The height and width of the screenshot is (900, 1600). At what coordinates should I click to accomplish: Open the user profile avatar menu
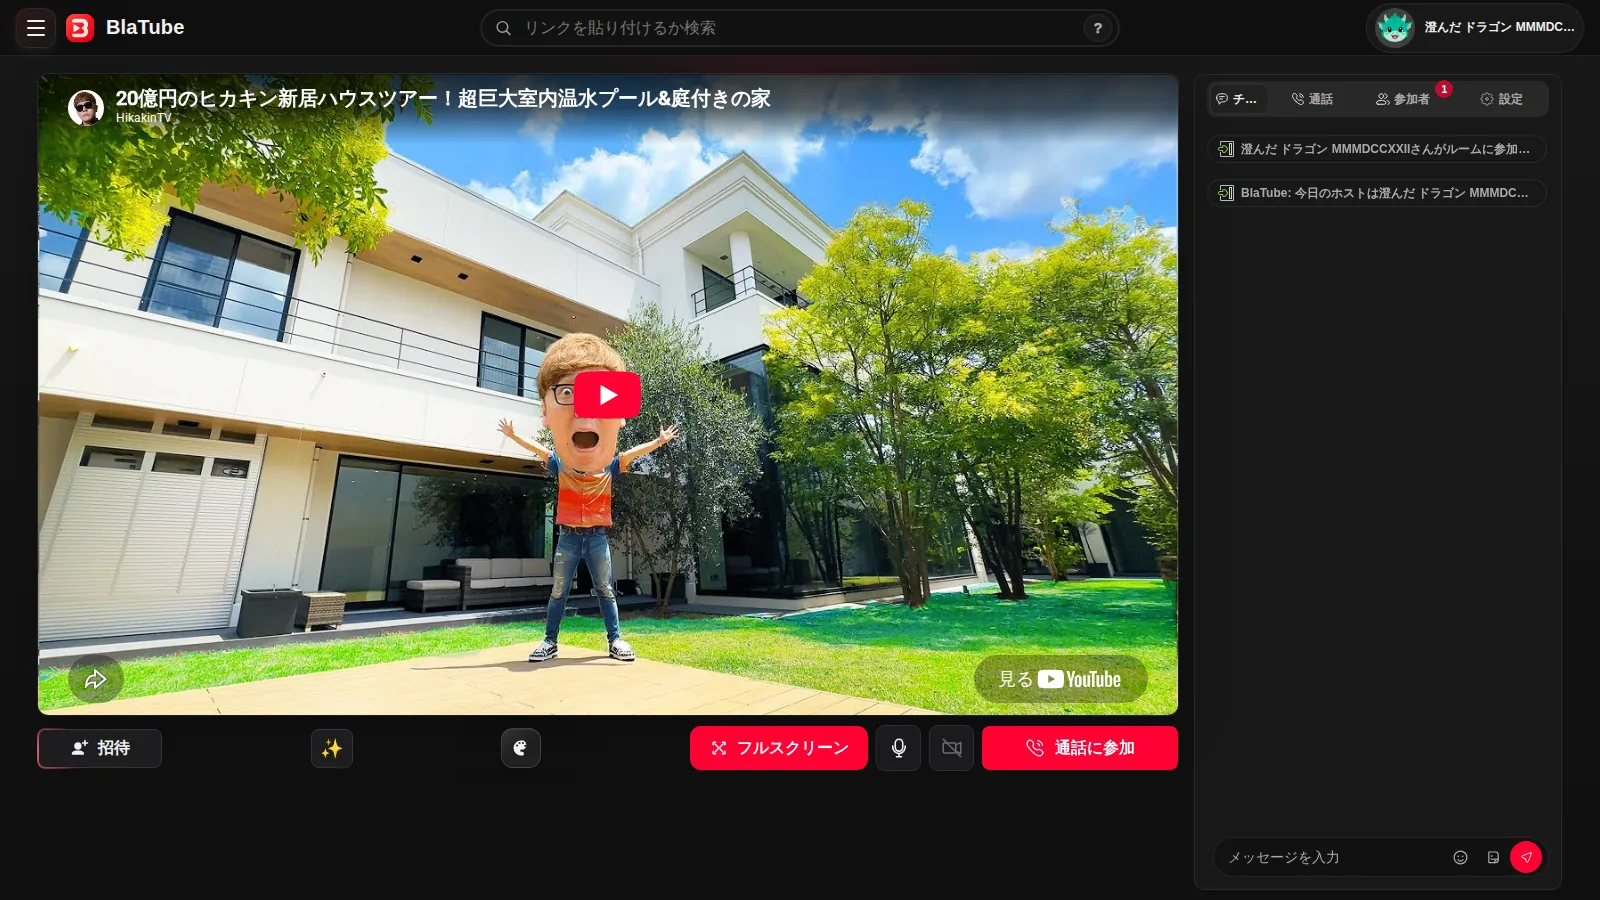point(1474,28)
